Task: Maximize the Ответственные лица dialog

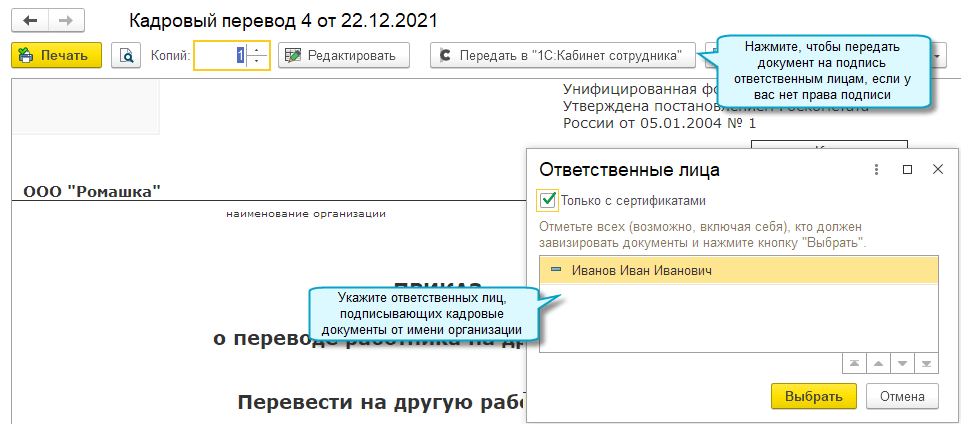Action: pyautogui.click(x=908, y=170)
